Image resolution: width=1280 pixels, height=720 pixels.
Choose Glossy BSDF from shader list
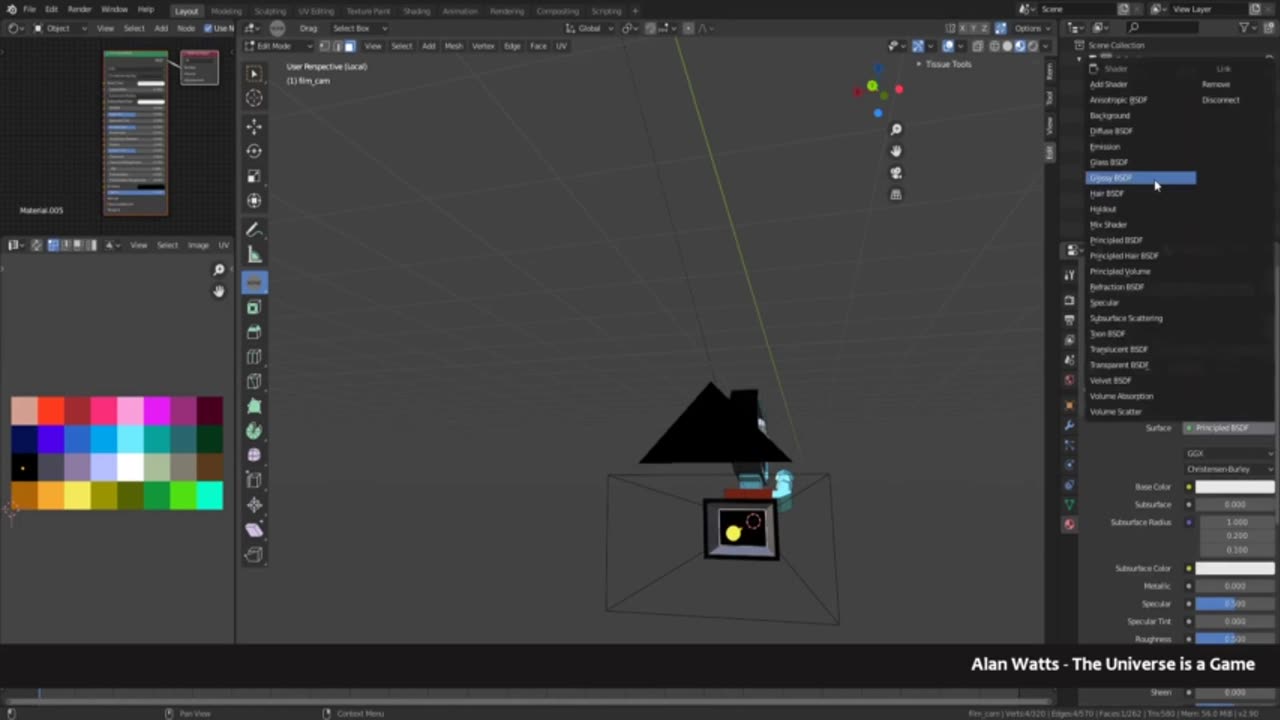[1140, 178]
